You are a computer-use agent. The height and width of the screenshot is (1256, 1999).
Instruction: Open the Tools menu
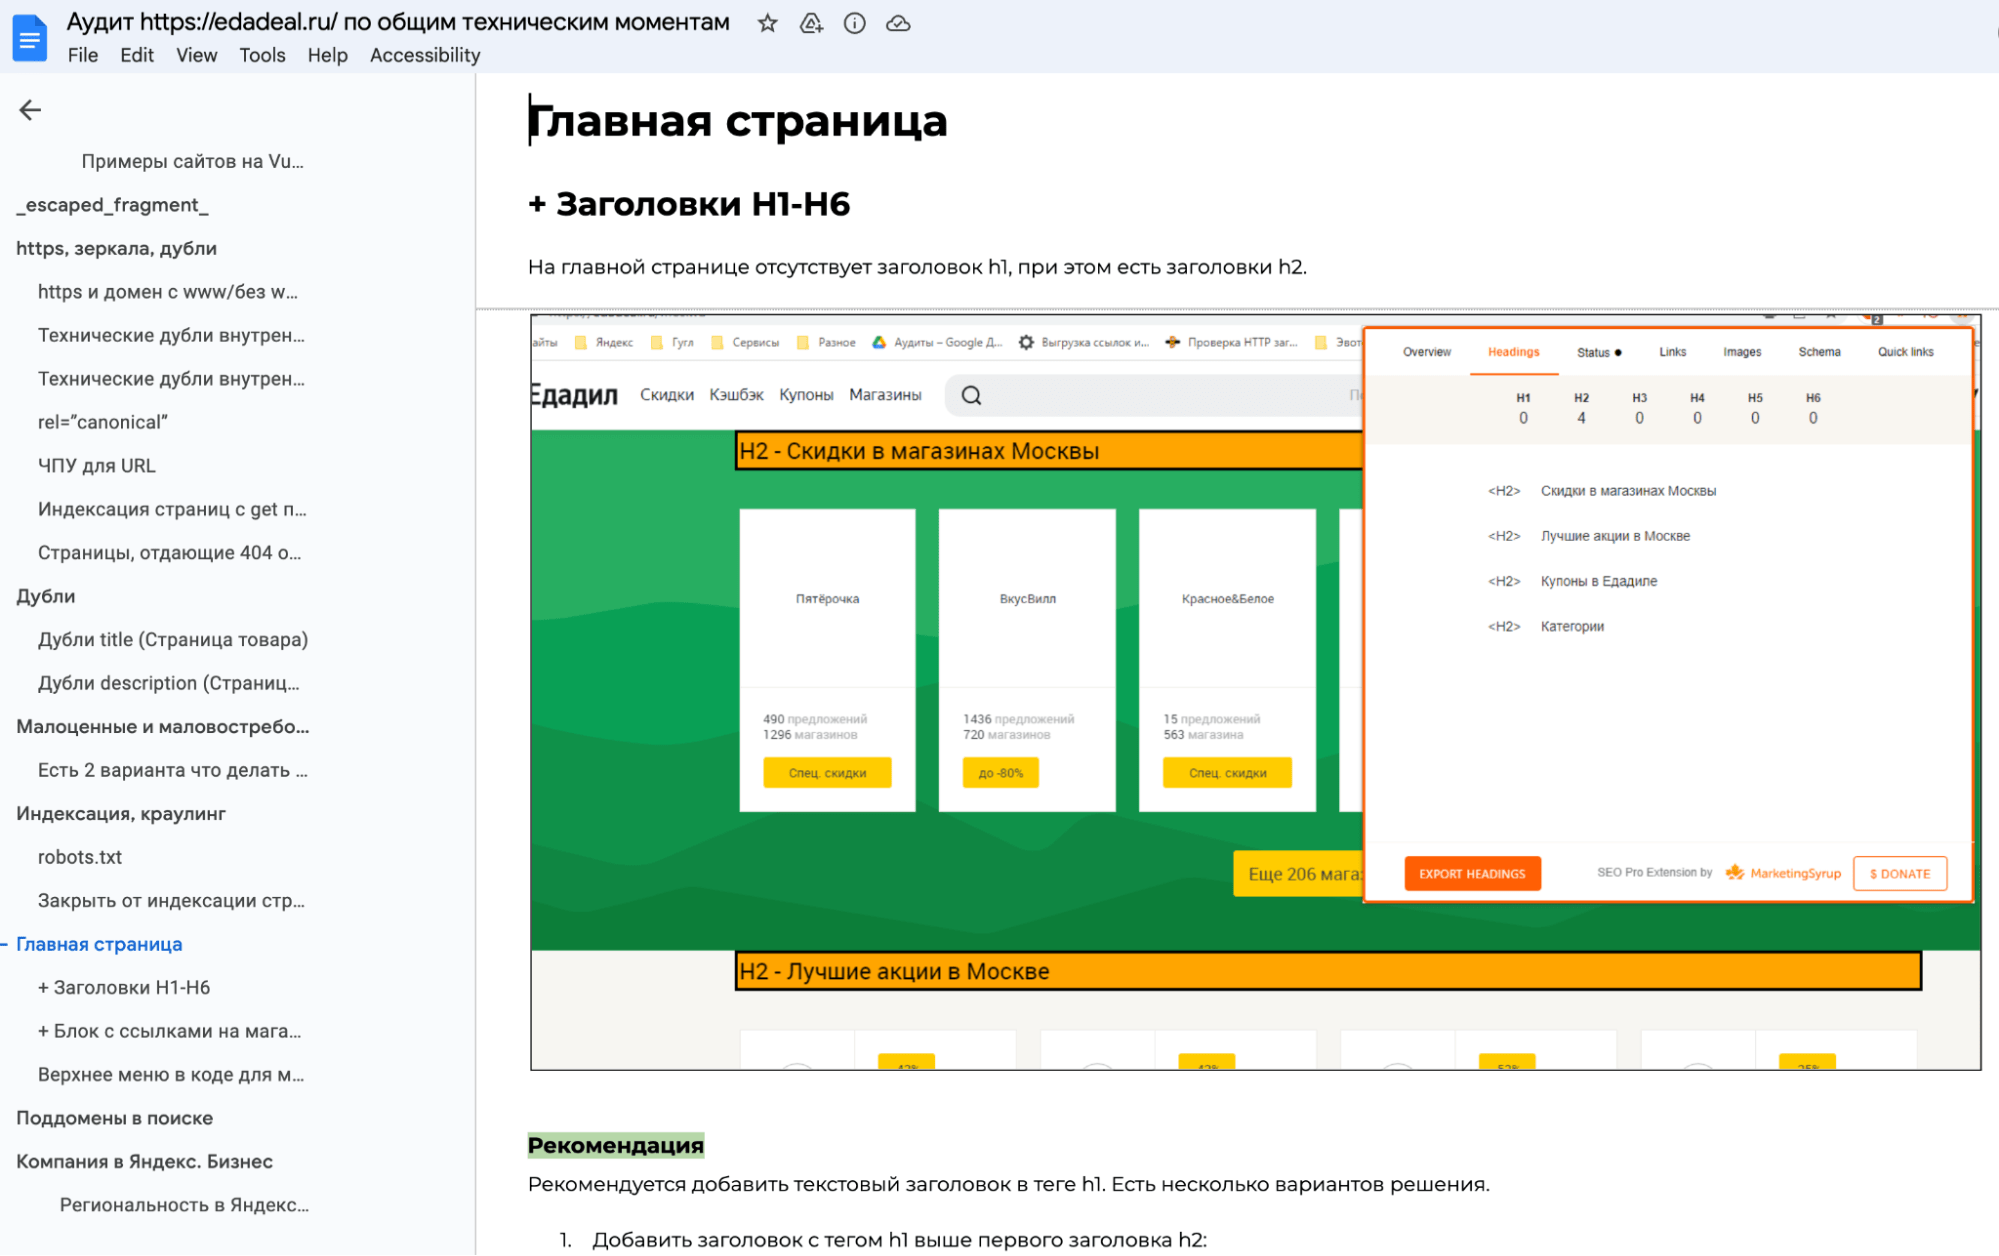pos(262,55)
